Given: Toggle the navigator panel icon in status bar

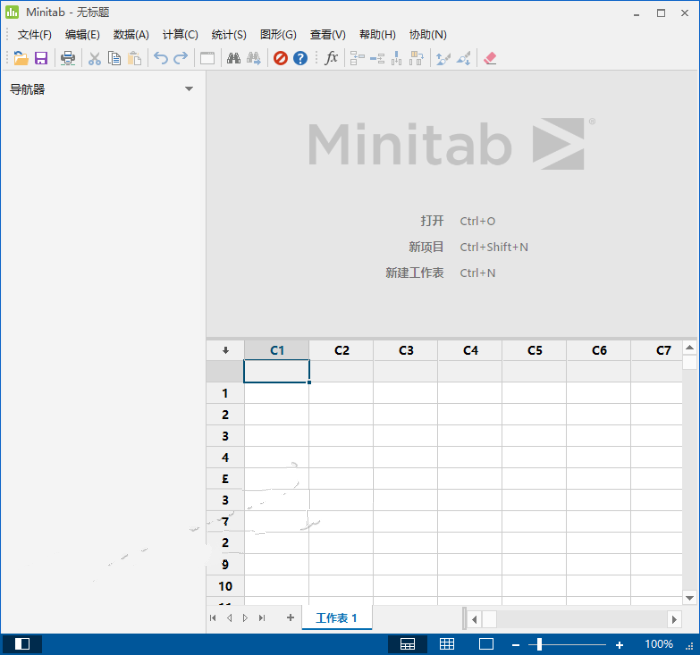Looking at the screenshot, I should click(22, 644).
